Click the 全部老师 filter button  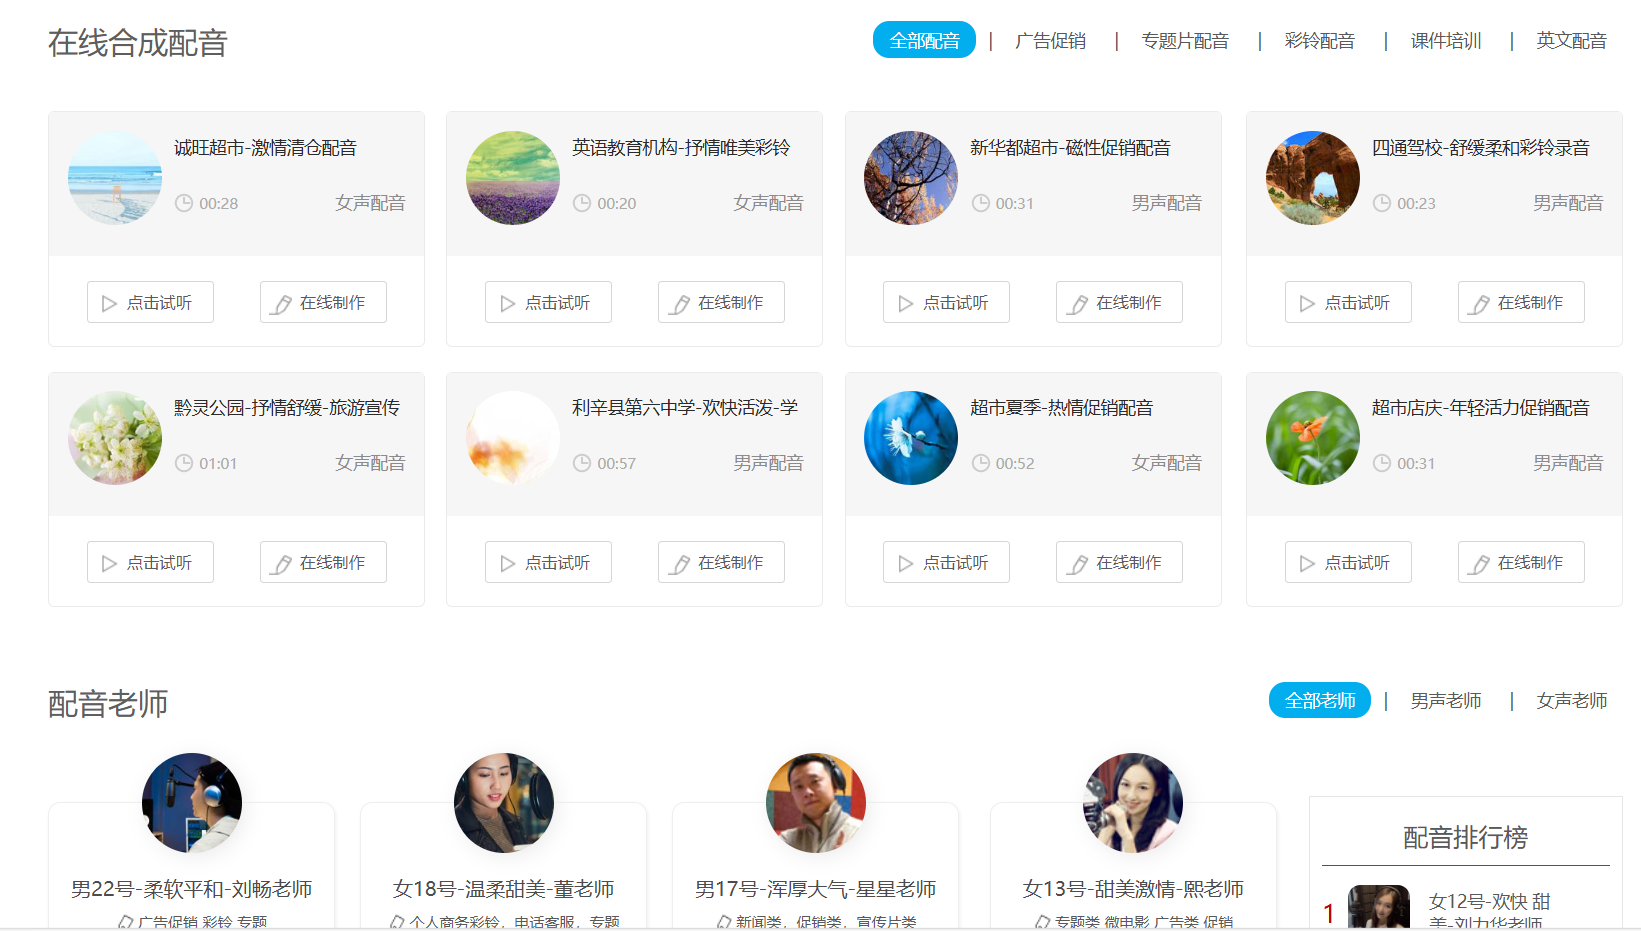point(1319,701)
